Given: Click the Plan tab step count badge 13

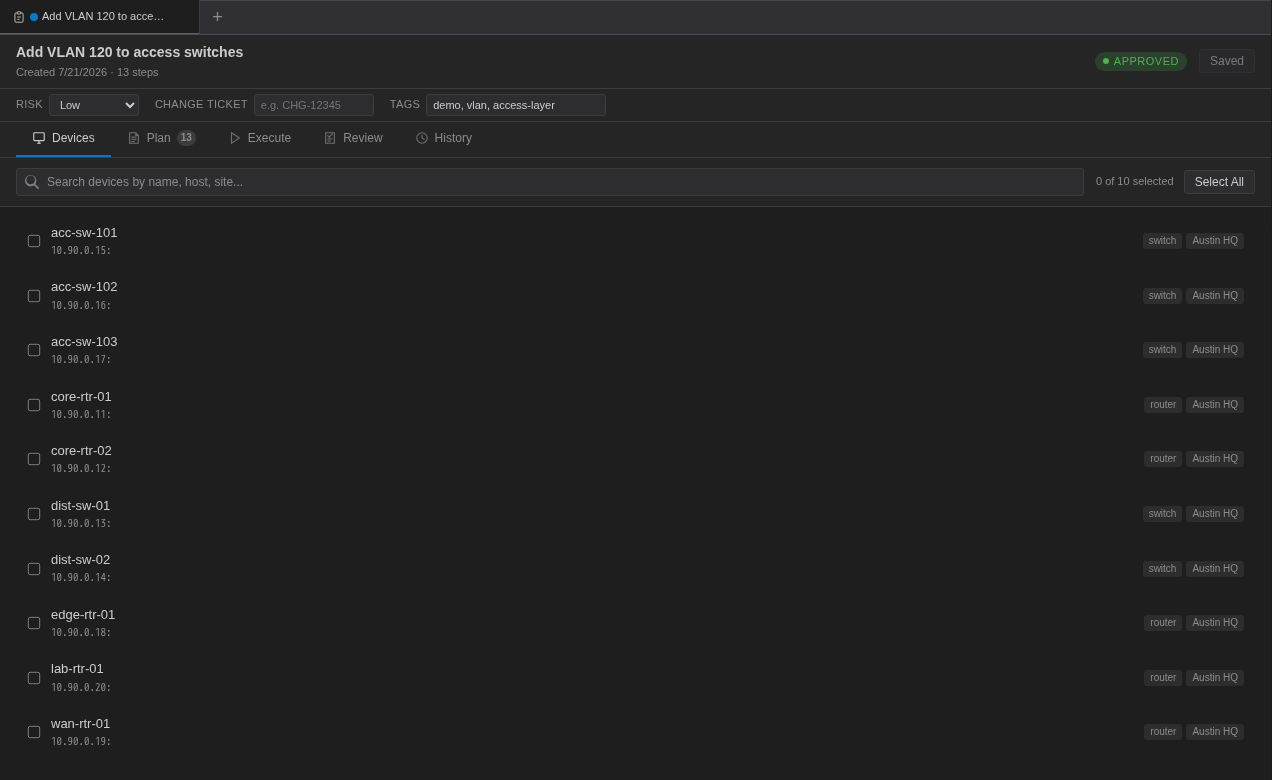Looking at the screenshot, I should (x=187, y=138).
